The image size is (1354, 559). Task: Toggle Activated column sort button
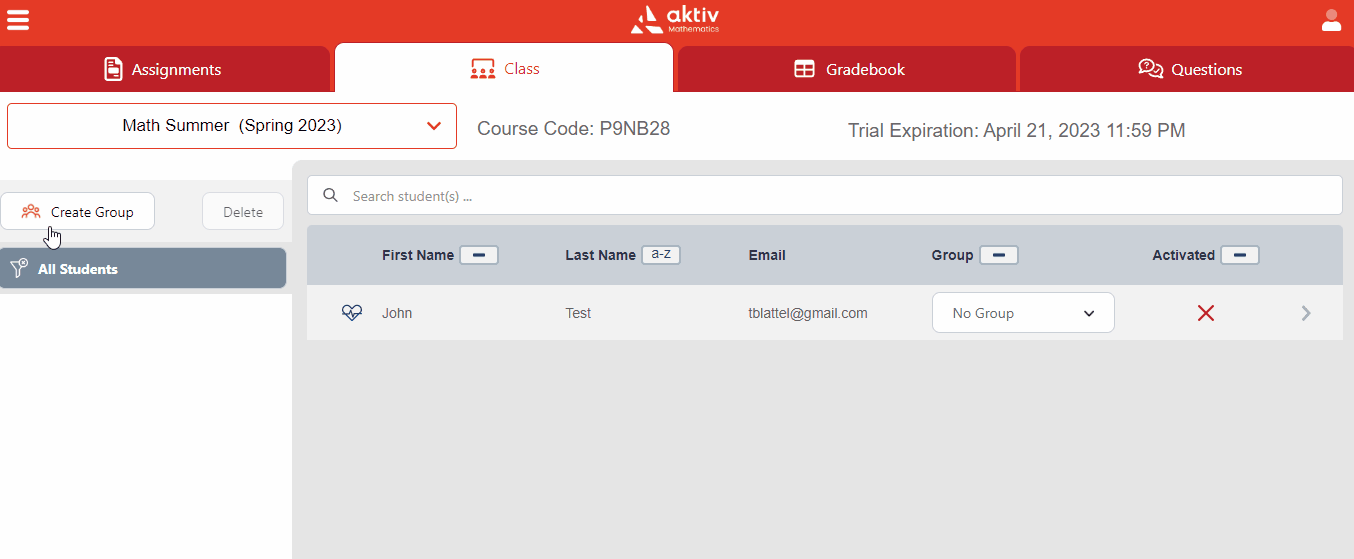[1240, 255]
